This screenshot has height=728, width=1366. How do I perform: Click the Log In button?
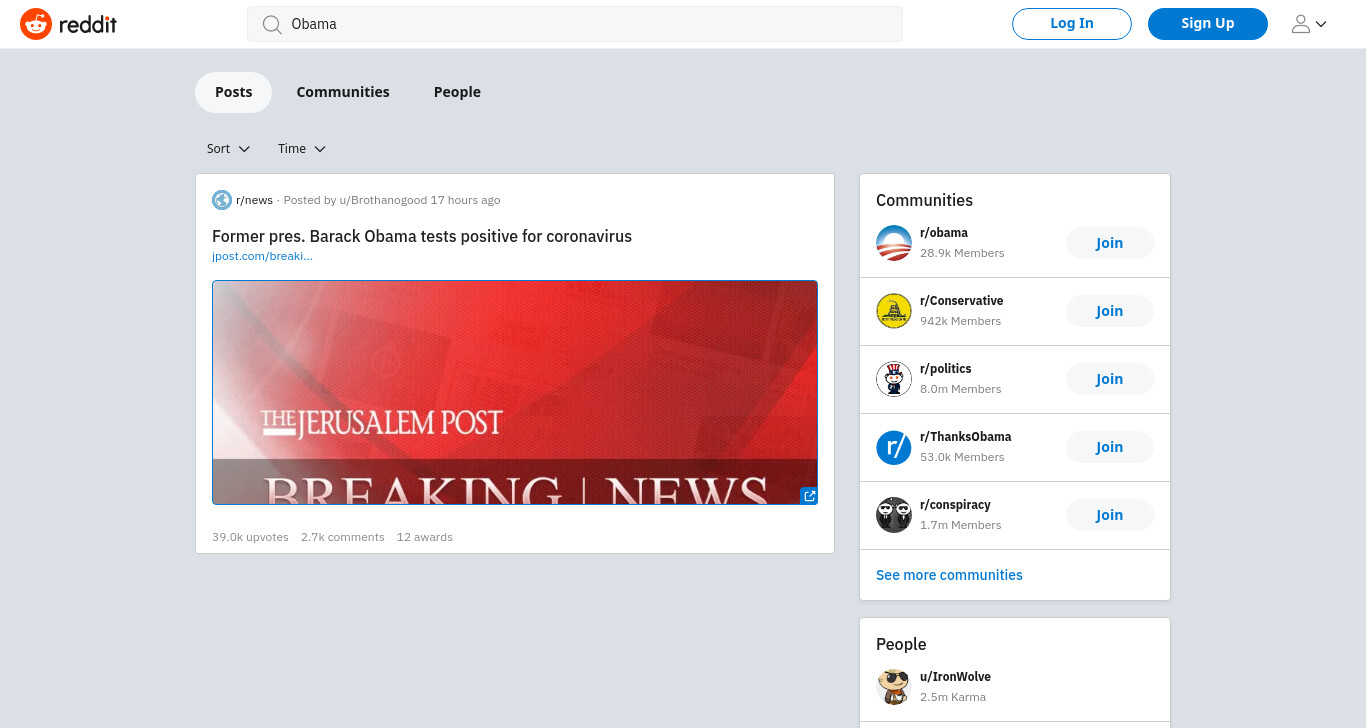coord(1072,24)
